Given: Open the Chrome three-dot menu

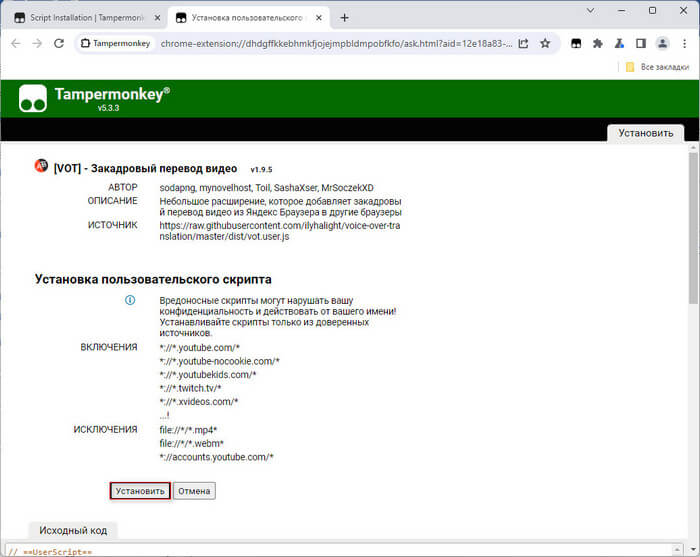Looking at the screenshot, I should (683, 43).
